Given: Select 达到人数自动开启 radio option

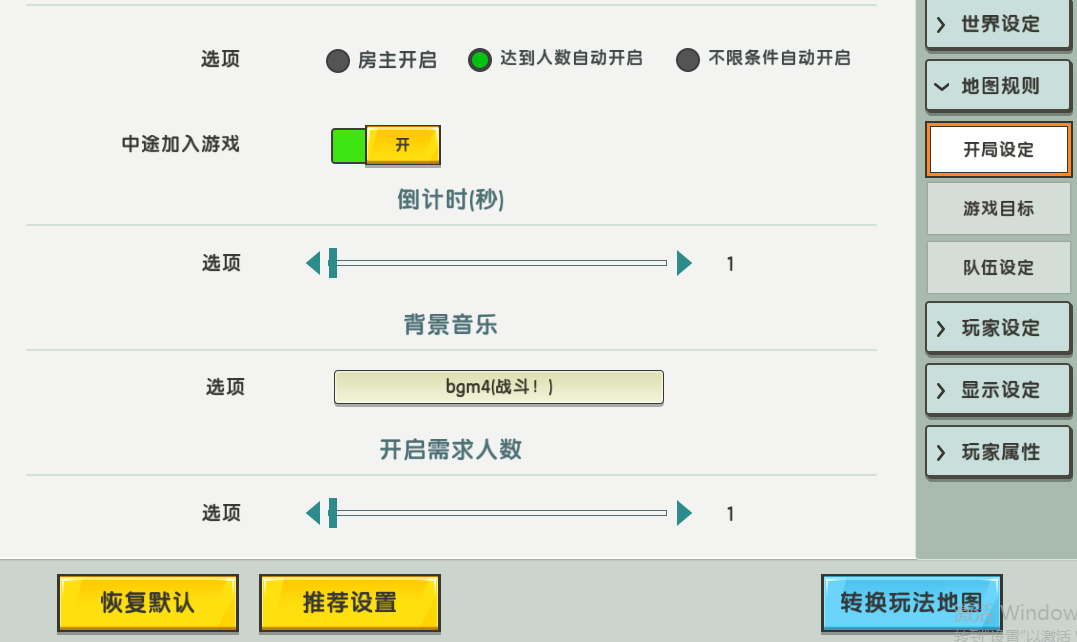Looking at the screenshot, I should (x=480, y=60).
